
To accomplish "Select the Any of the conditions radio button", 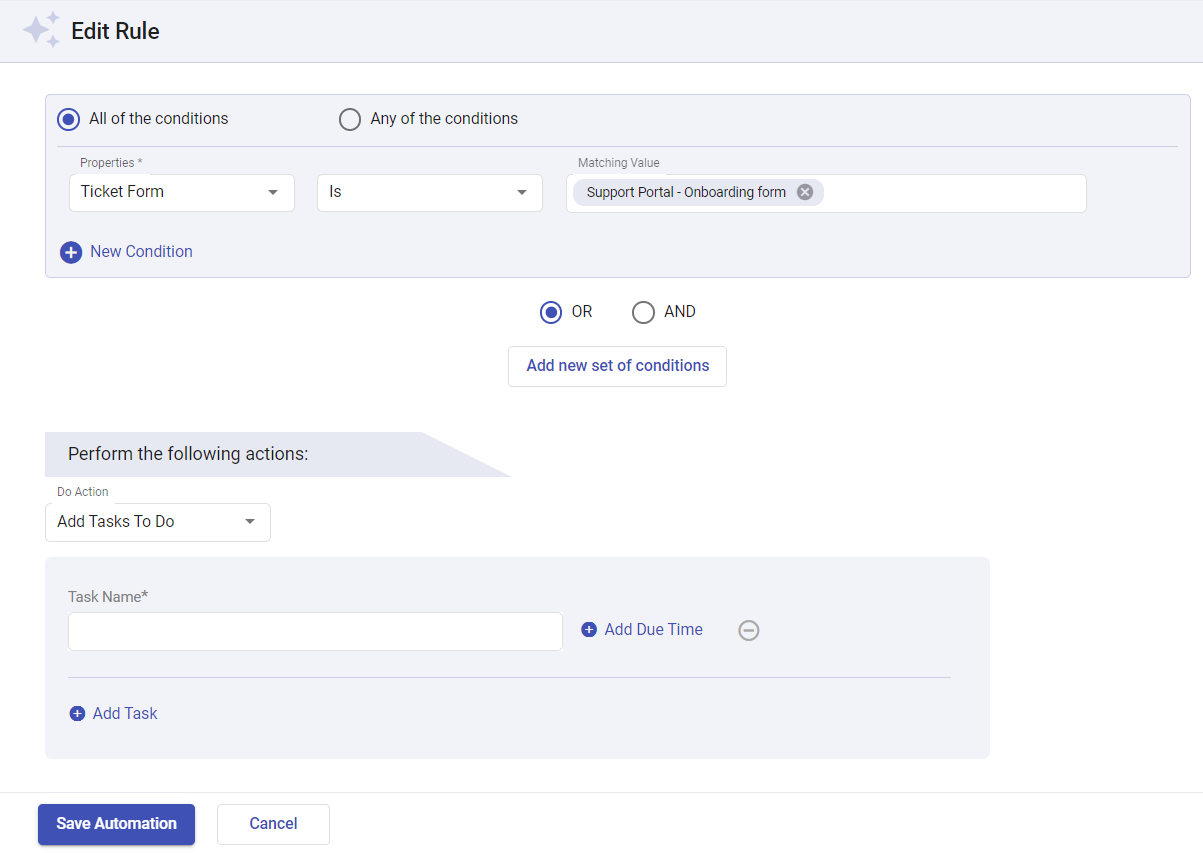I will 350,118.
